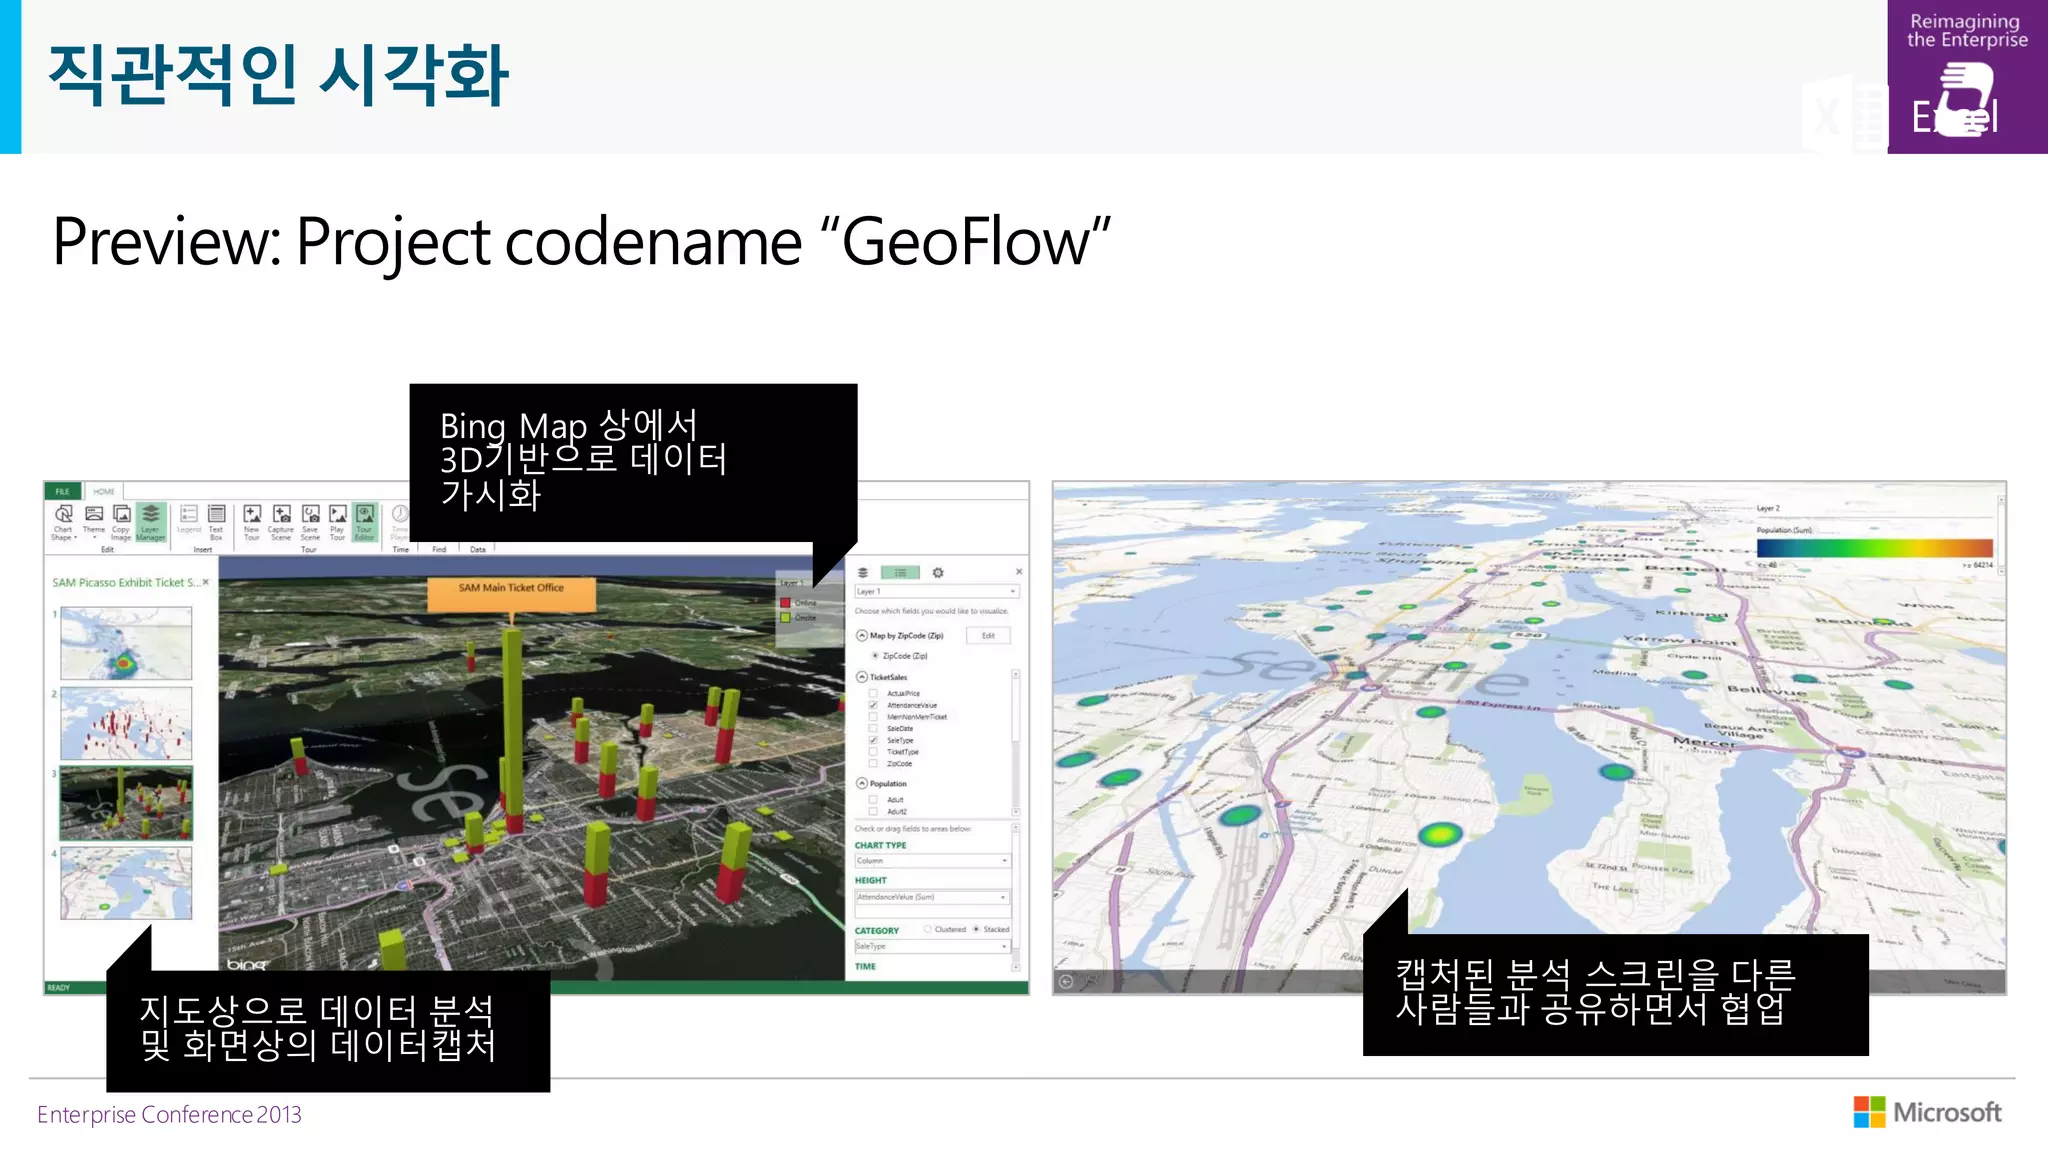Viewport: 2048px width, 1152px height.
Task: Check the Adult2 population field
Action: [873, 811]
